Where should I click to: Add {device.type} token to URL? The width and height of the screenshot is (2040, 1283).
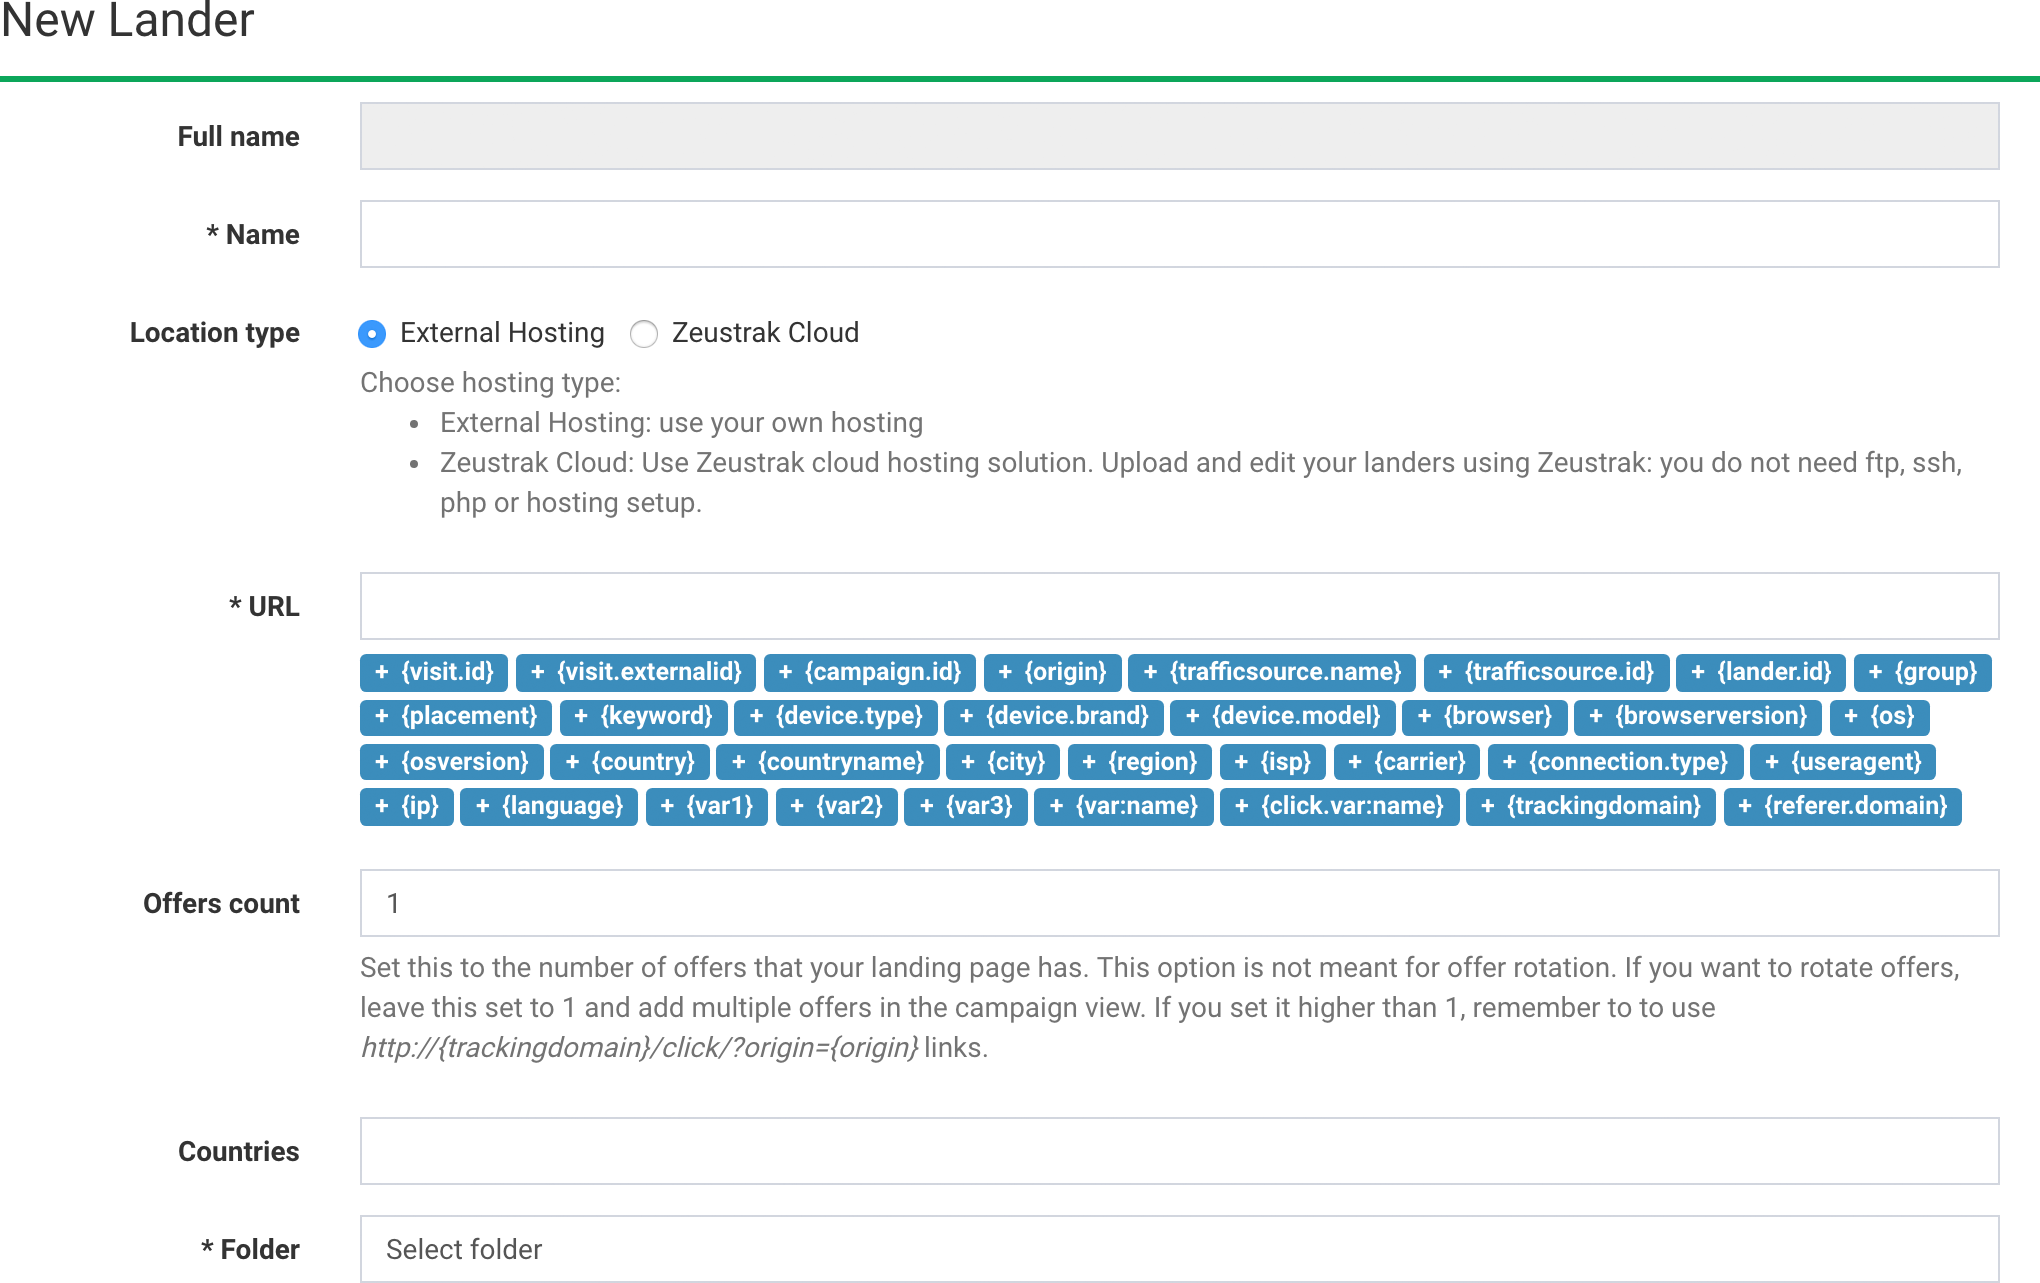coord(835,716)
